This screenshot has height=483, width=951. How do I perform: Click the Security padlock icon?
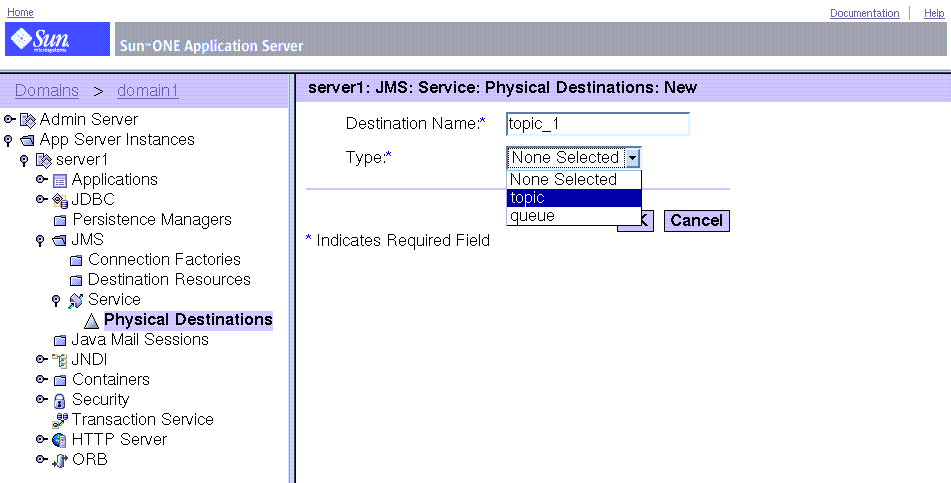pos(59,400)
